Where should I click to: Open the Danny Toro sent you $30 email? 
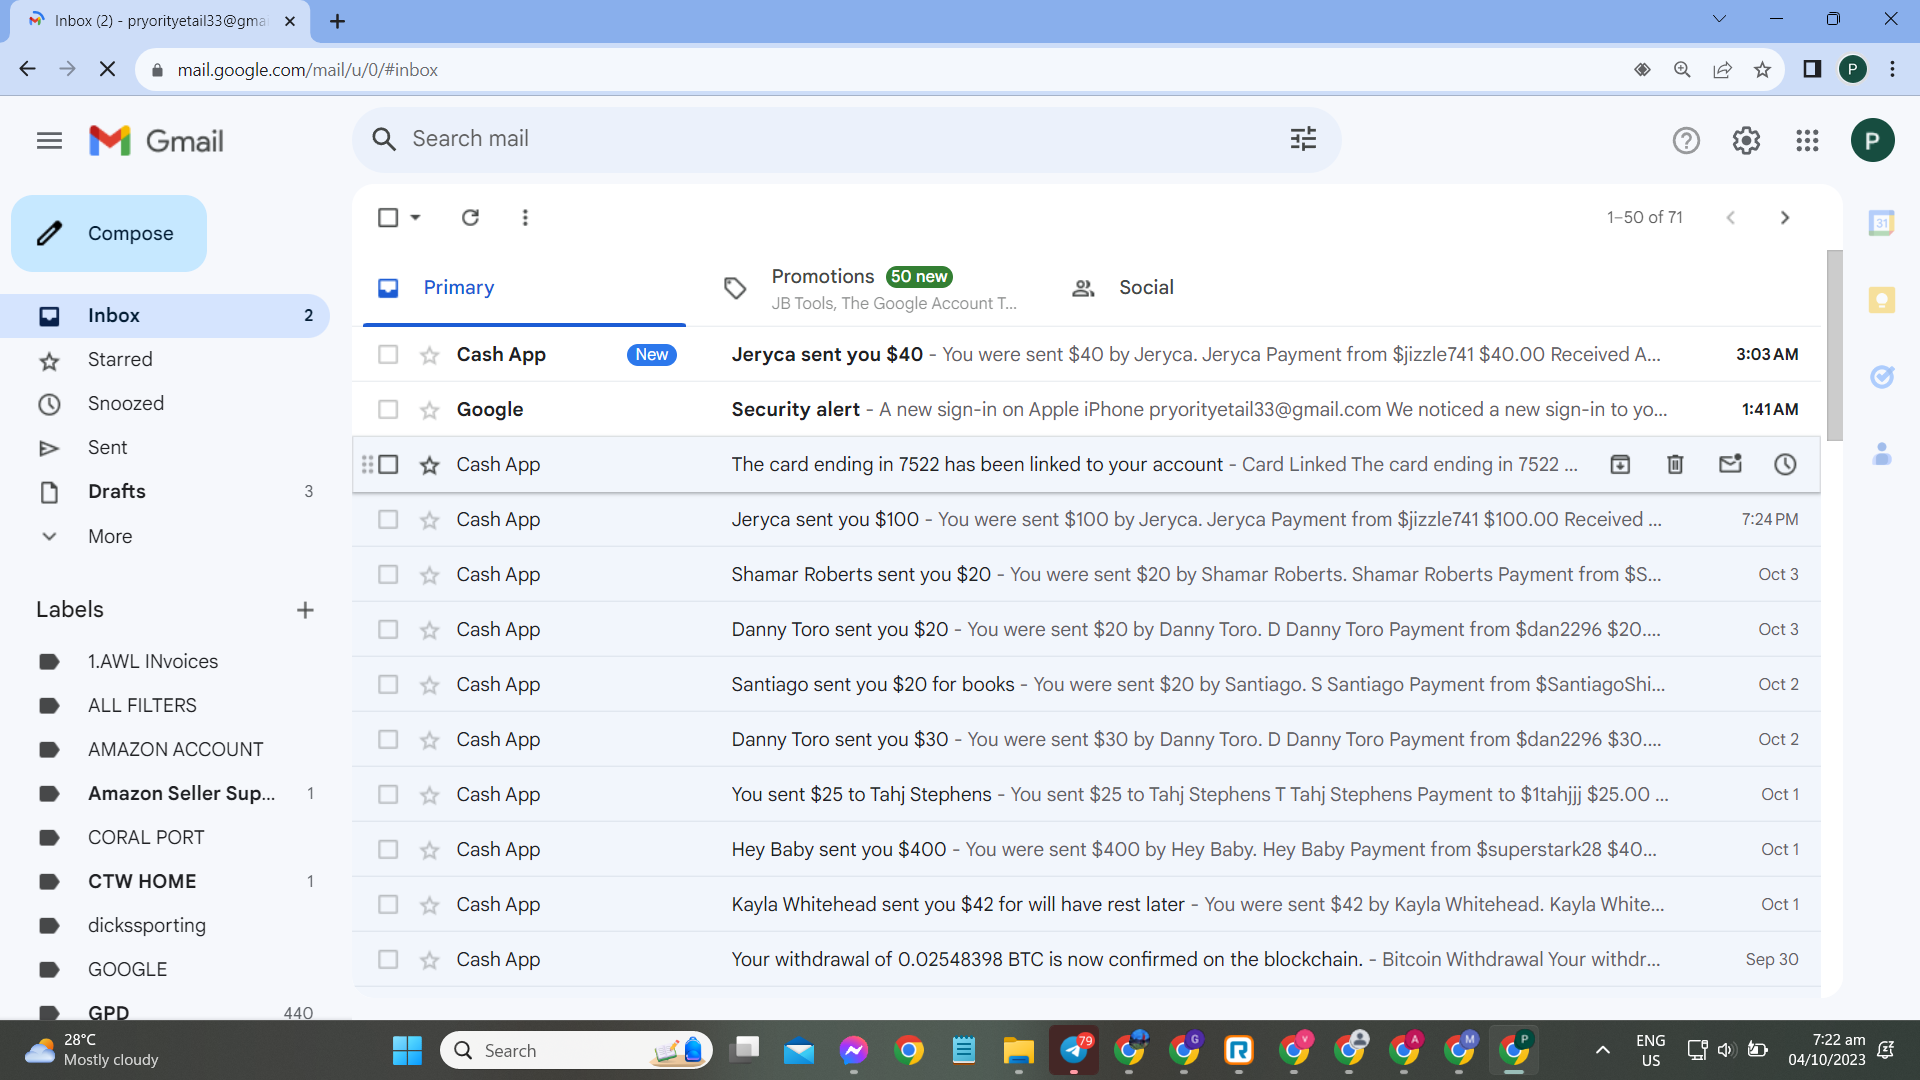(1086, 740)
